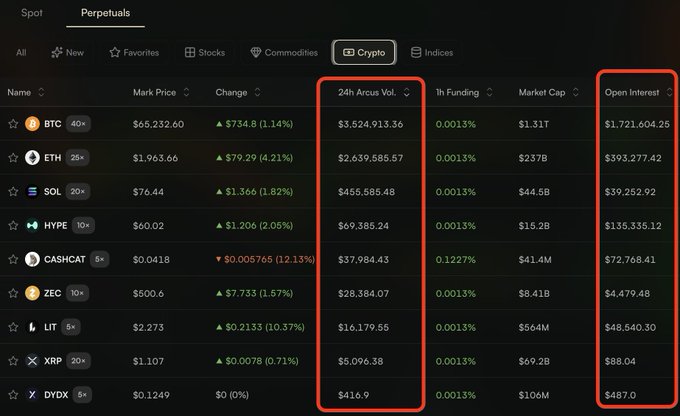Click CASHCAT change $0.005765 (12.13%)
The image size is (680, 416).
point(265,259)
